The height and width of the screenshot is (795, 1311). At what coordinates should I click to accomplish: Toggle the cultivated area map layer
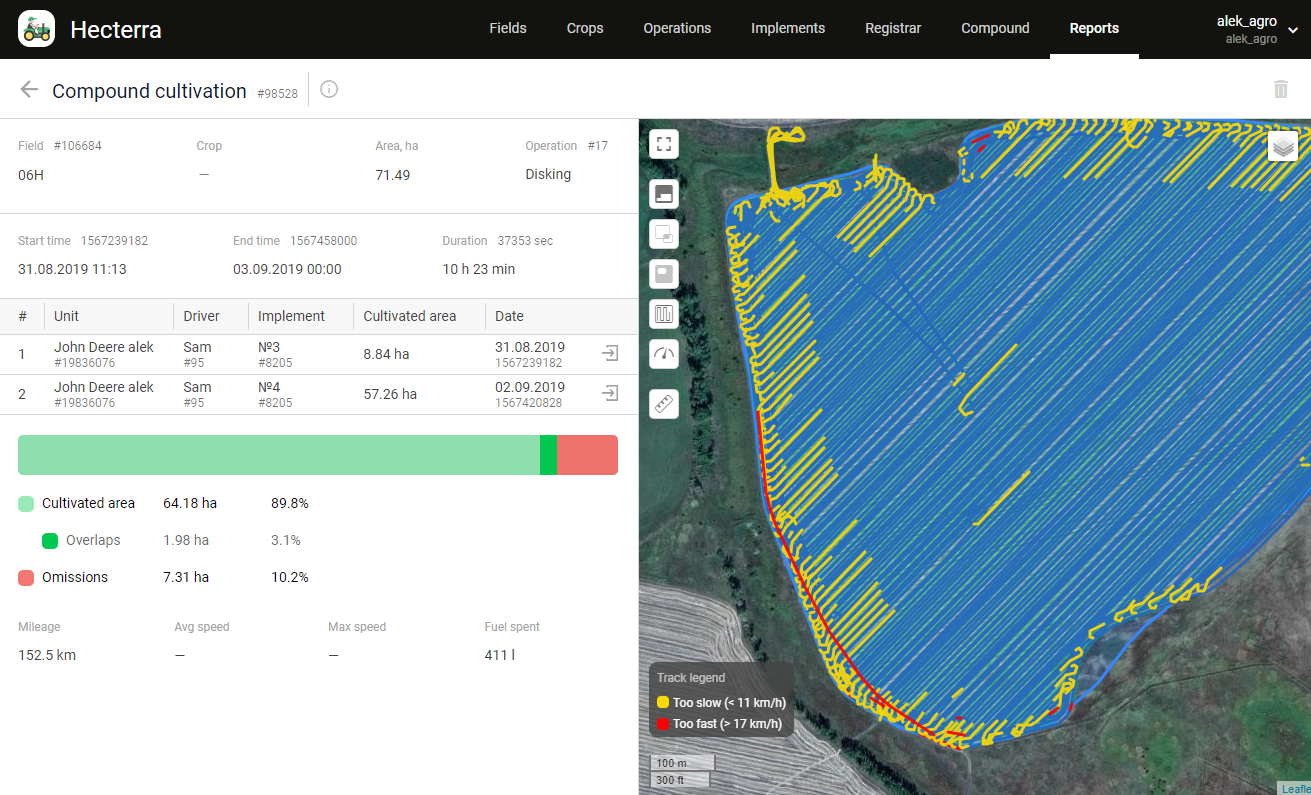(664, 194)
